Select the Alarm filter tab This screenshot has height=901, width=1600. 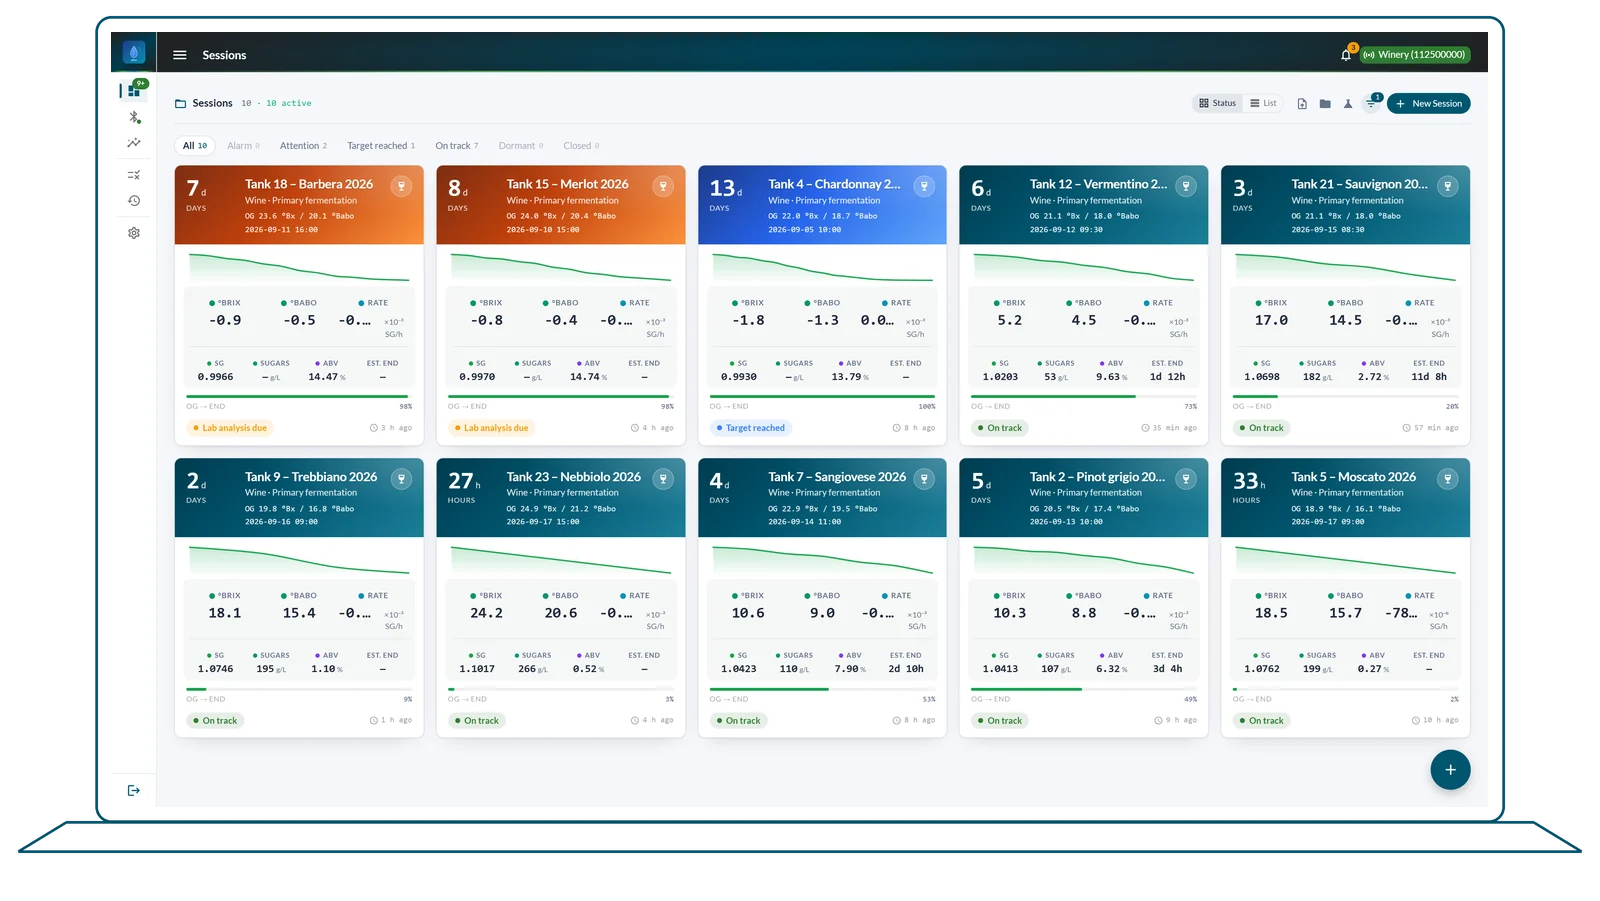click(243, 146)
